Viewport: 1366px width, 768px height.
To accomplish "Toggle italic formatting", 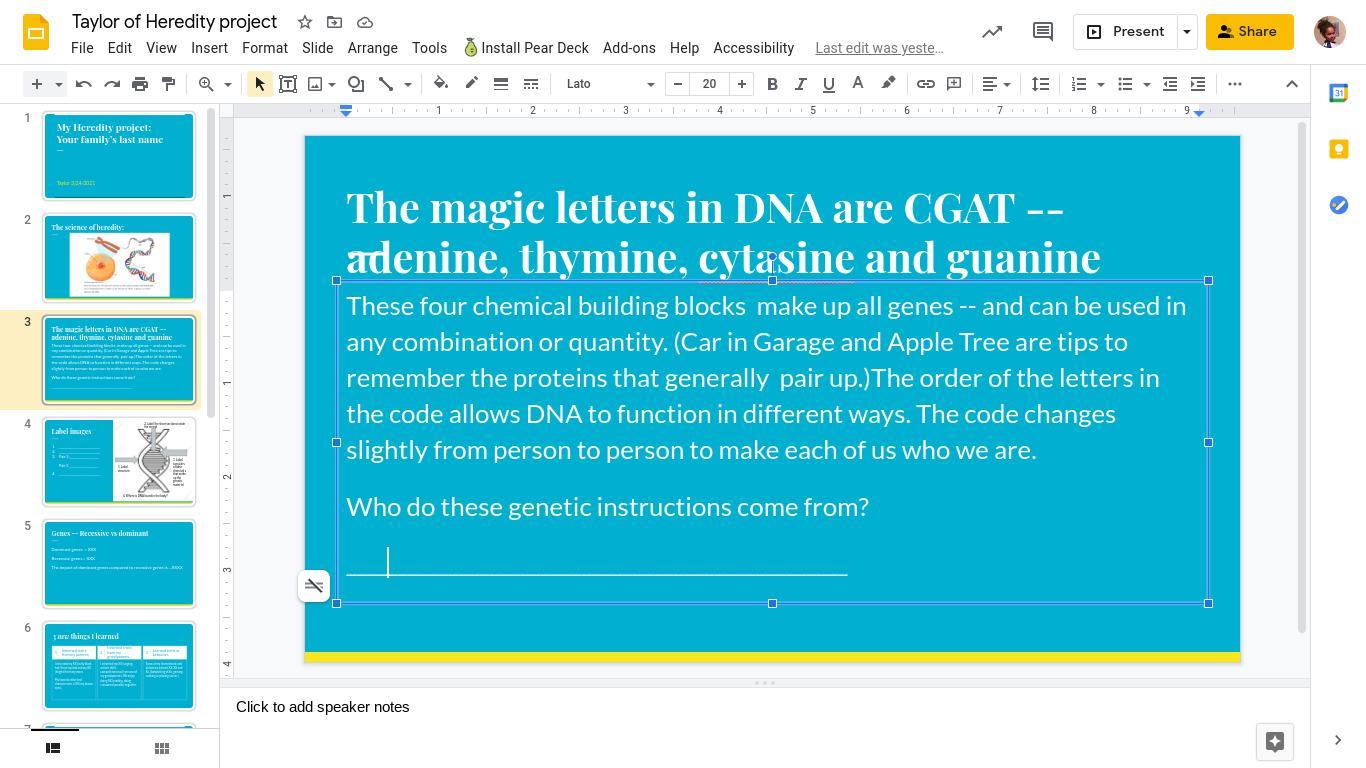I will pyautogui.click(x=800, y=84).
